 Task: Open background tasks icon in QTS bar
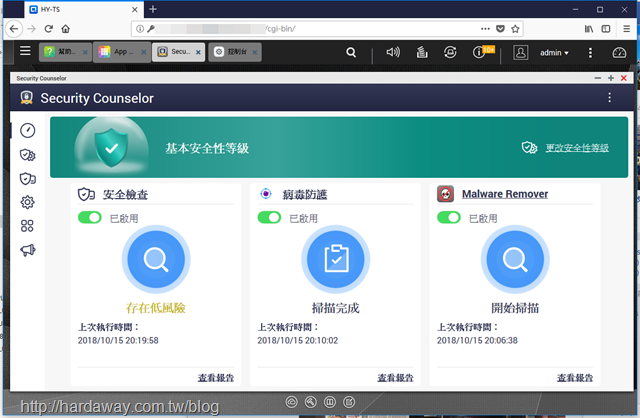(422, 52)
